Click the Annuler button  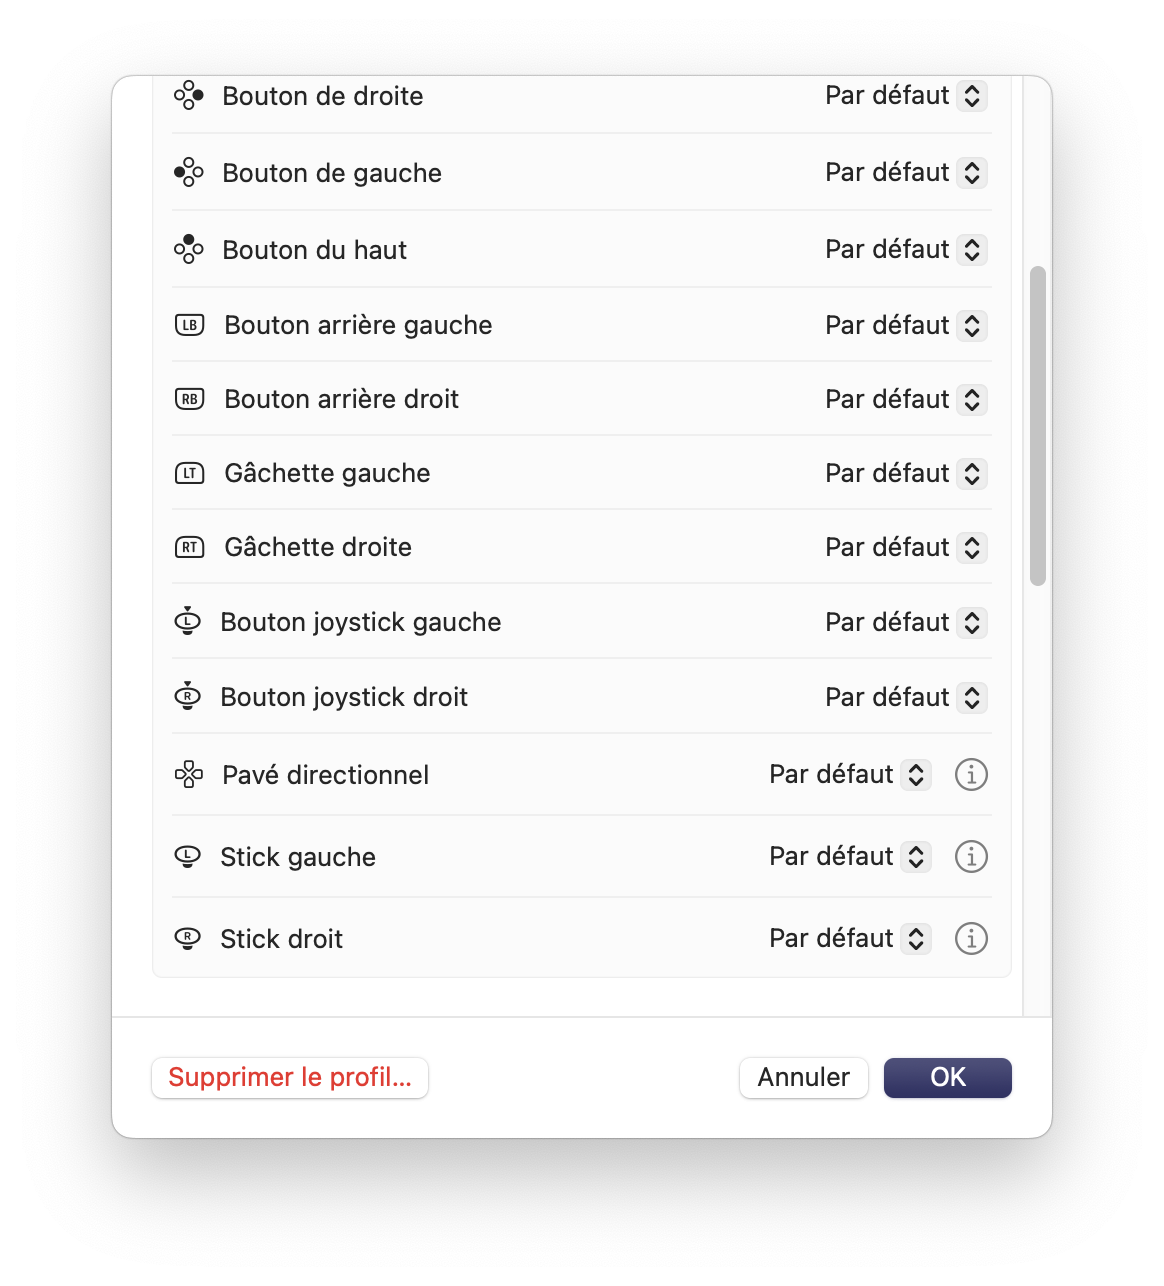coord(804,1078)
